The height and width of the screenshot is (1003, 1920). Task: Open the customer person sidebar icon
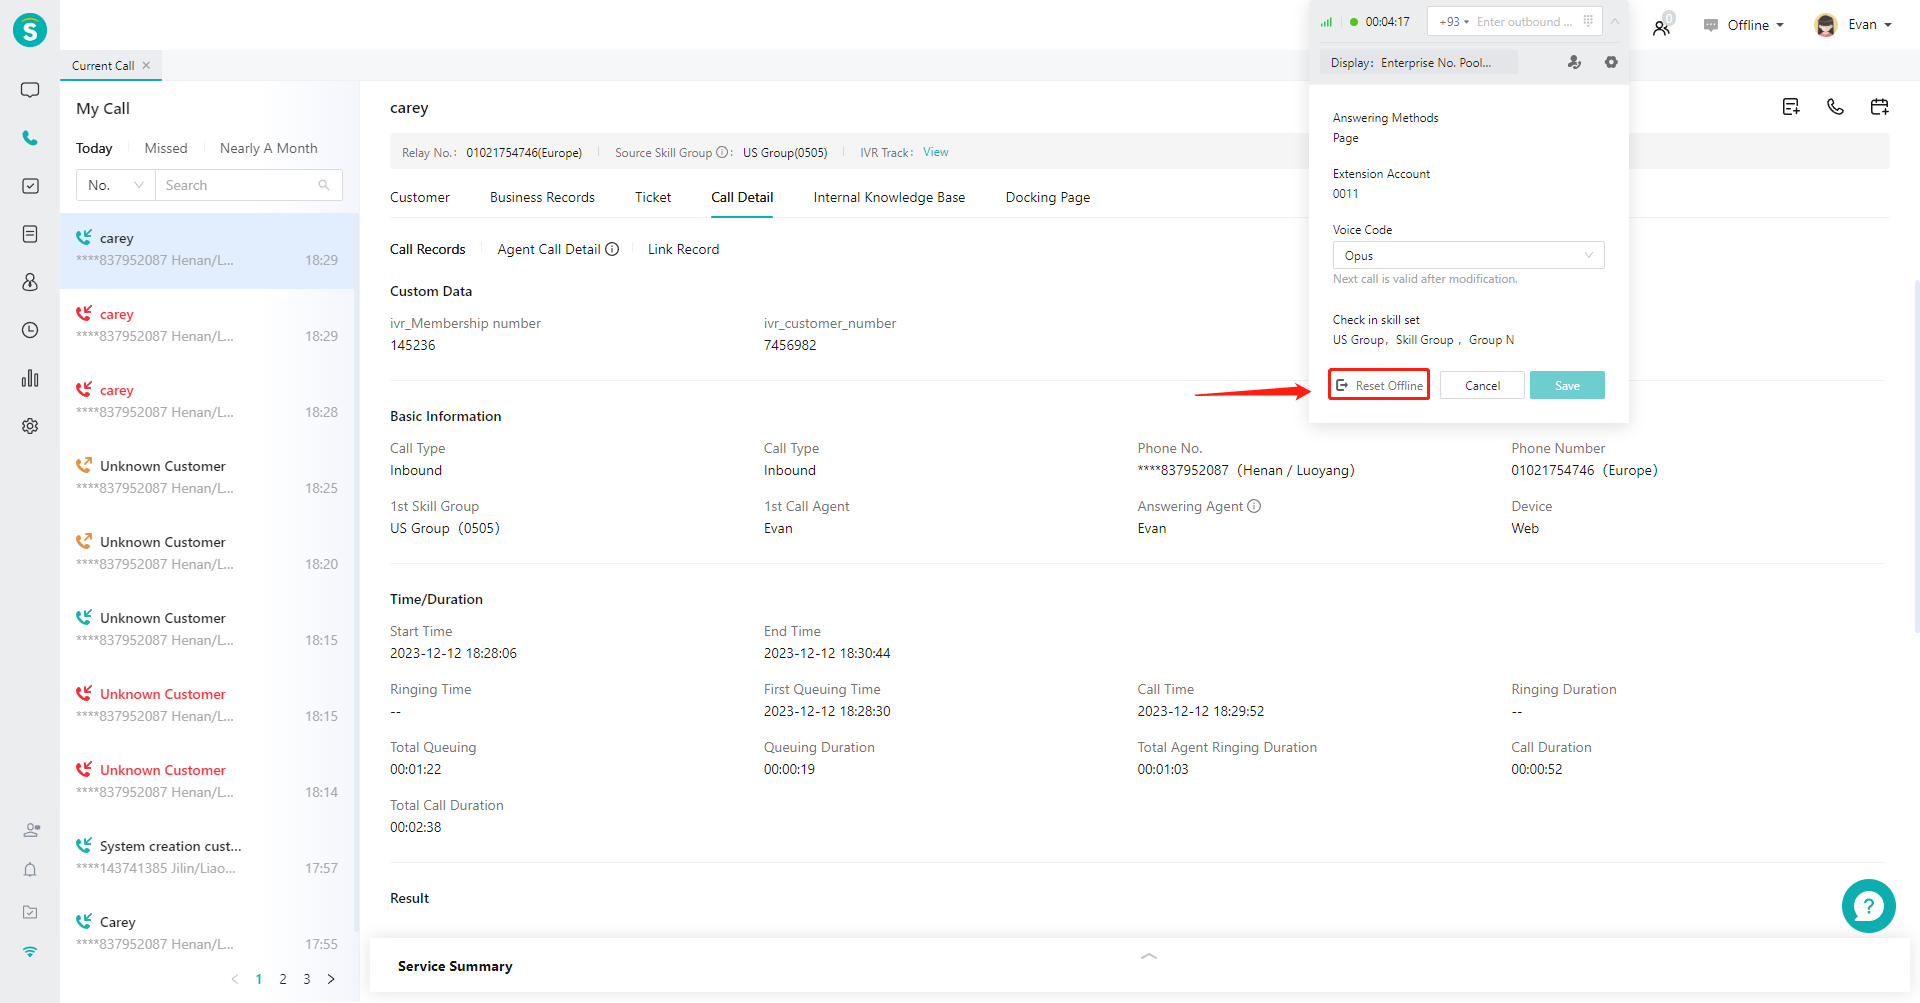[x=30, y=282]
